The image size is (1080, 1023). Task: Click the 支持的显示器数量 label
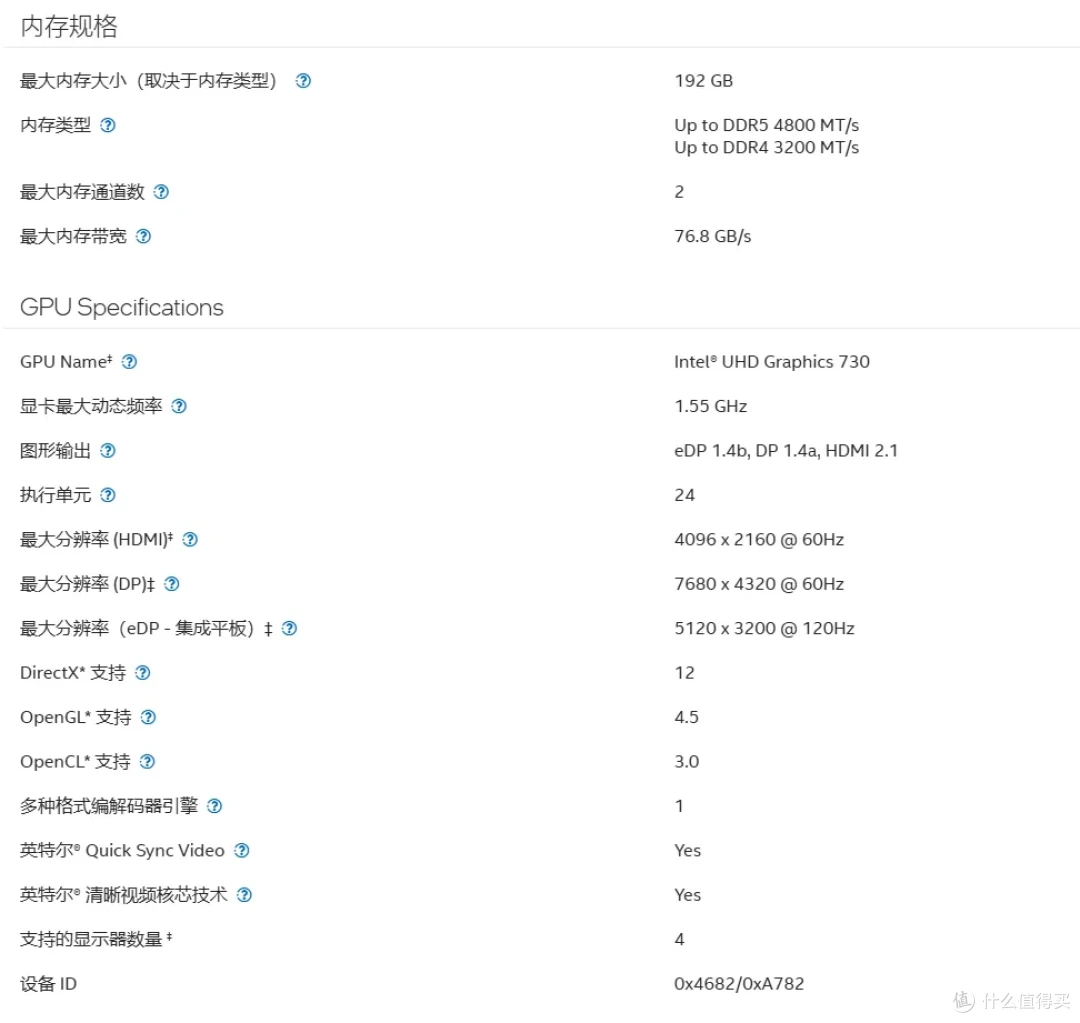[x=96, y=939]
